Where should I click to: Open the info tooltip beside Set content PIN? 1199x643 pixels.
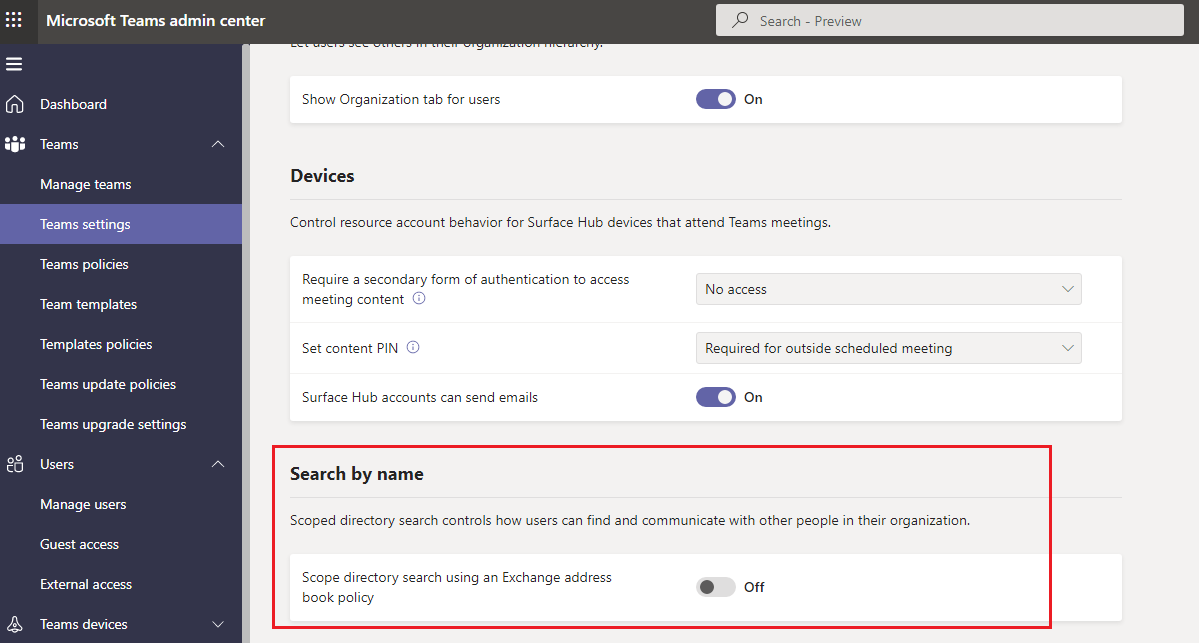411,347
